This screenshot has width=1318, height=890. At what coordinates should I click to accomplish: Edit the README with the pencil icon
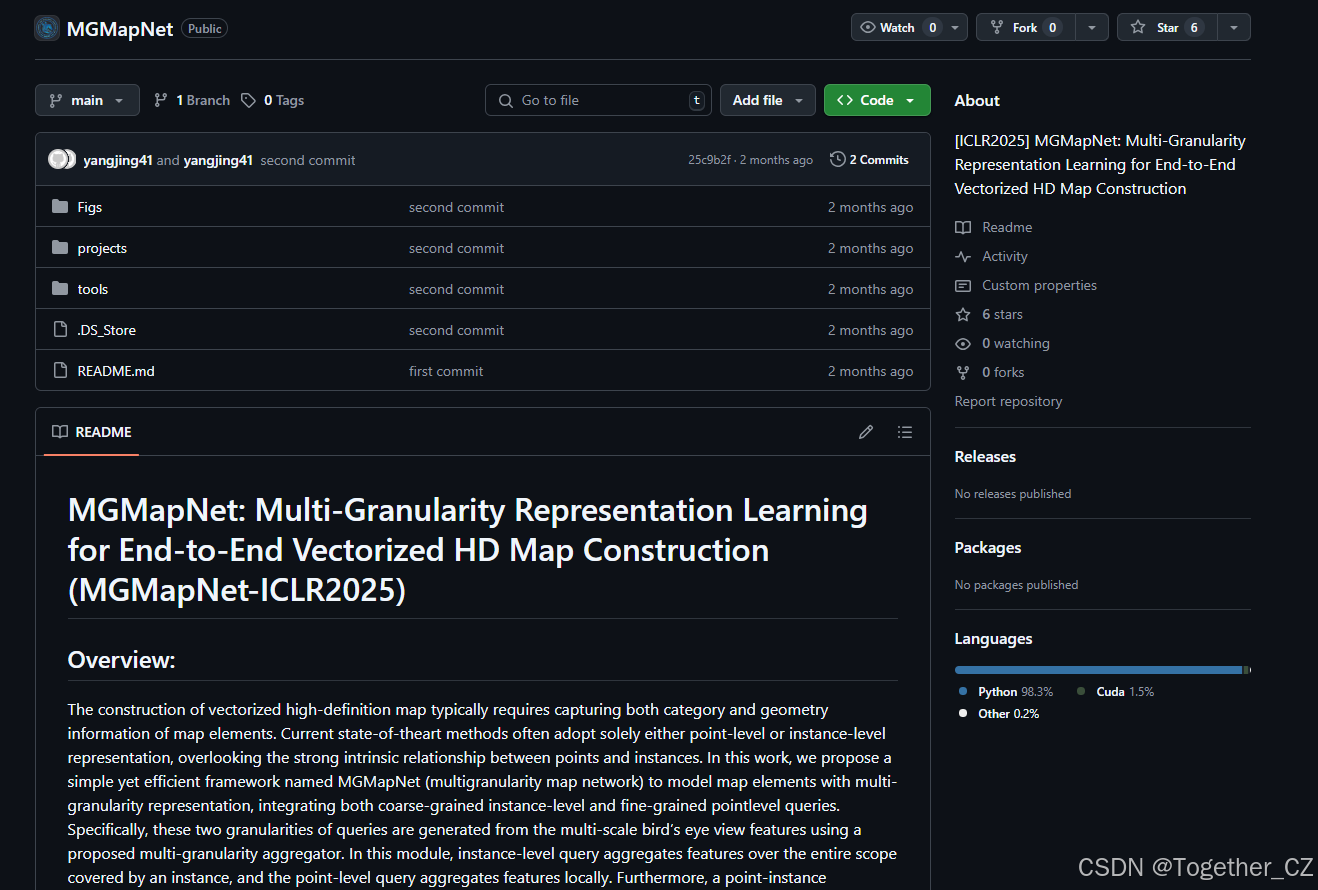pyautogui.click(x=865, y=431)
